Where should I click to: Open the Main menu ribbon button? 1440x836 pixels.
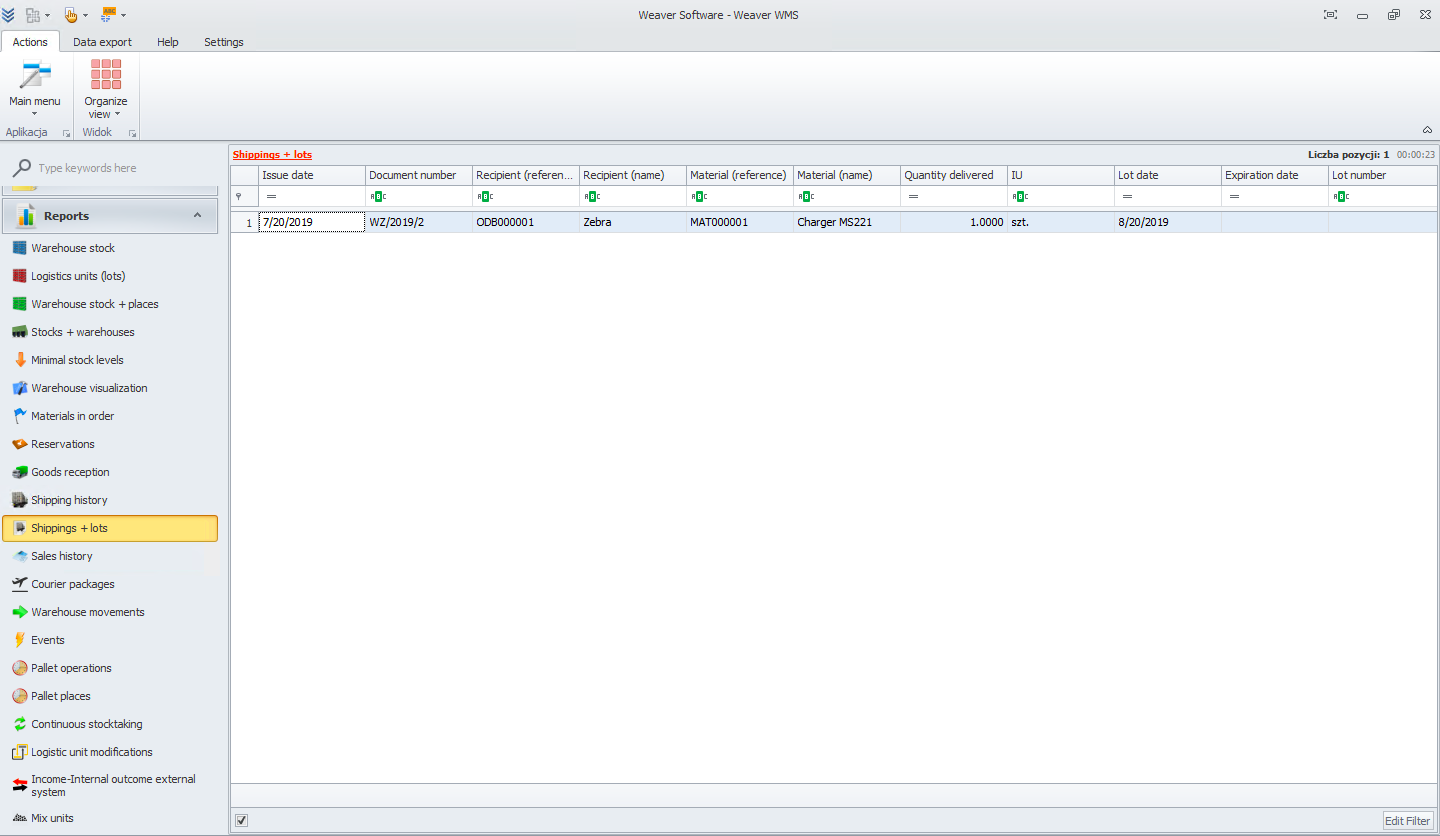(34, 89)
